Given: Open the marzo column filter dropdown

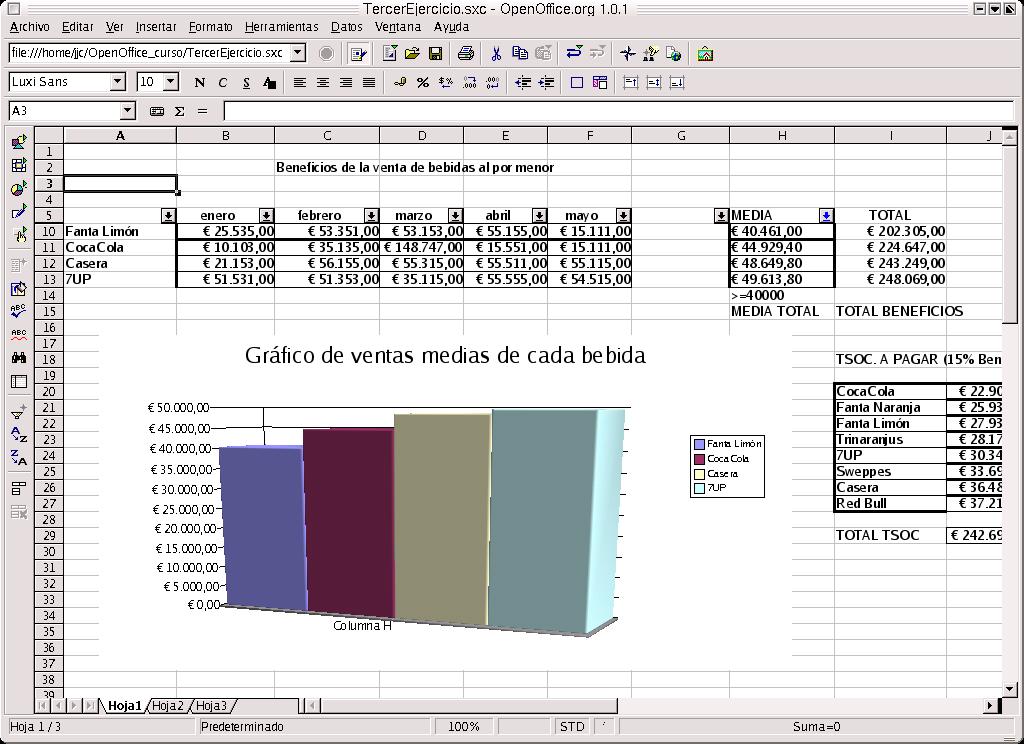Looking at the screenshot, I should coord(455,216).
